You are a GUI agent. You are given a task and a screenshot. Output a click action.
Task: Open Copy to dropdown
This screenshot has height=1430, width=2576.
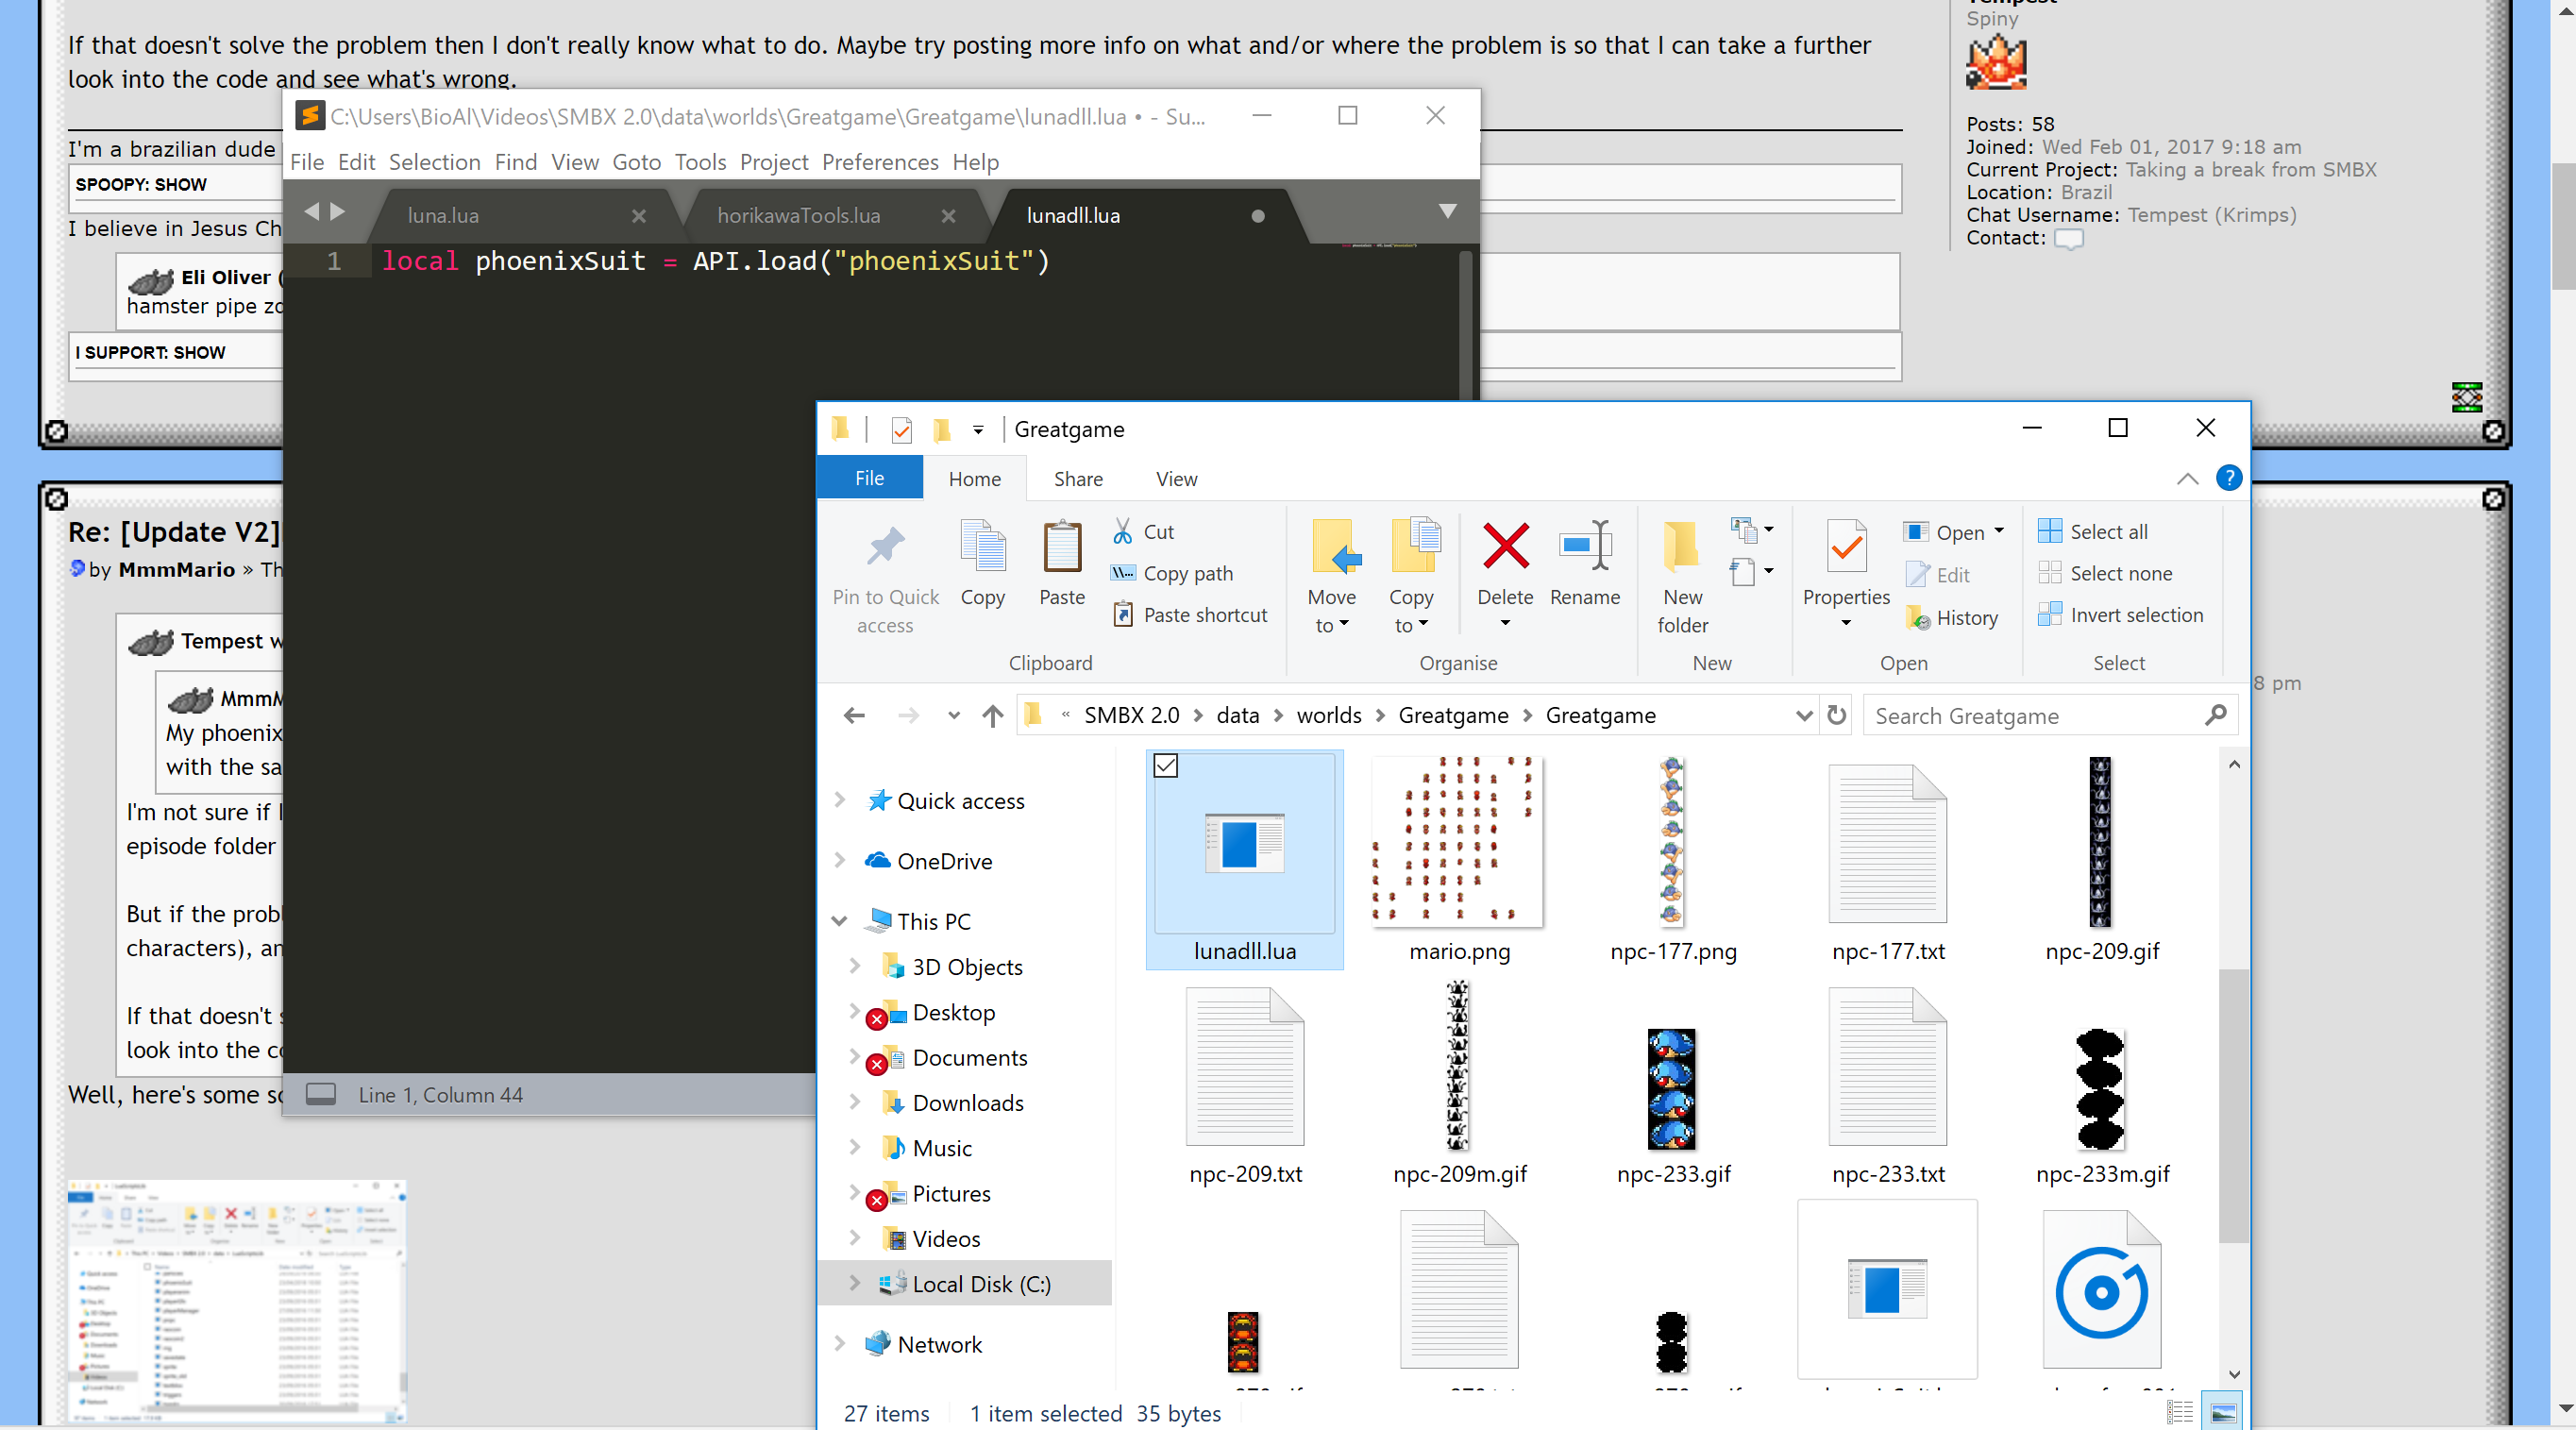click(x=1410, y=624)
